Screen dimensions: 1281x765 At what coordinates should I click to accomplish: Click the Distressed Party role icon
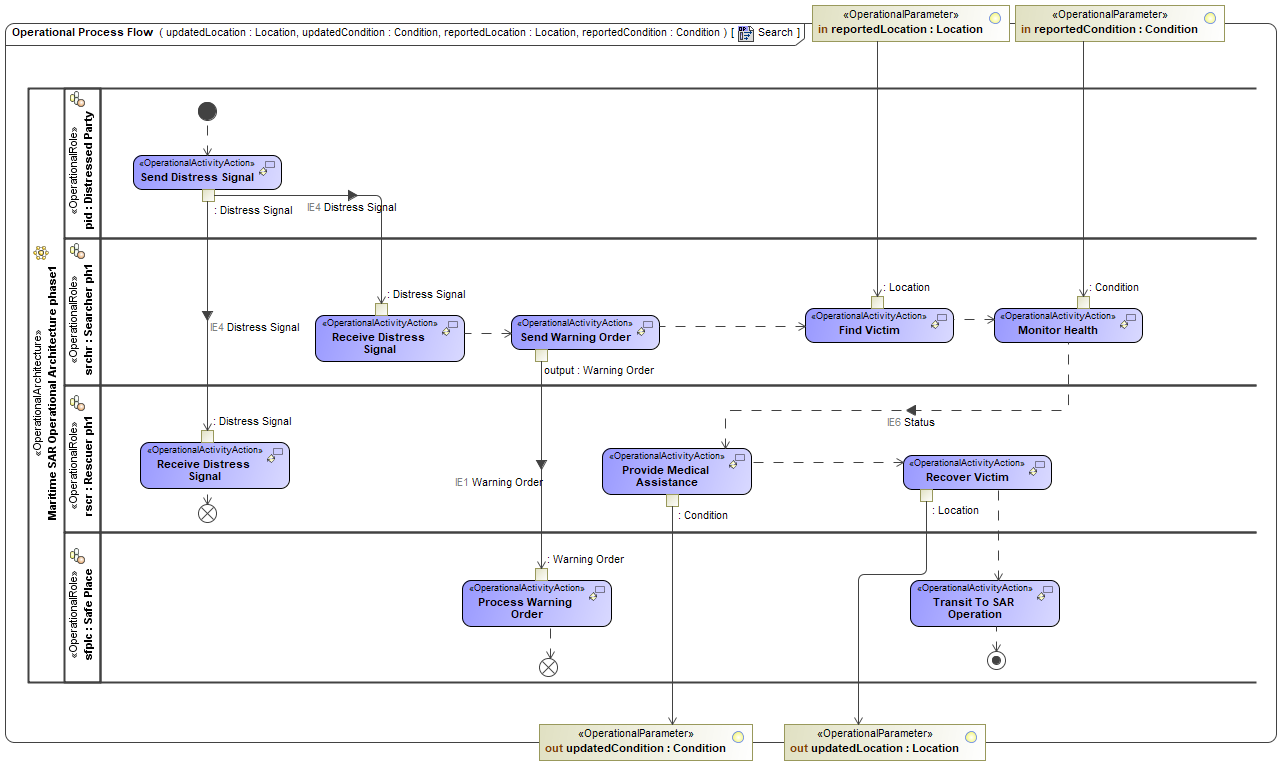pos(77,100)
